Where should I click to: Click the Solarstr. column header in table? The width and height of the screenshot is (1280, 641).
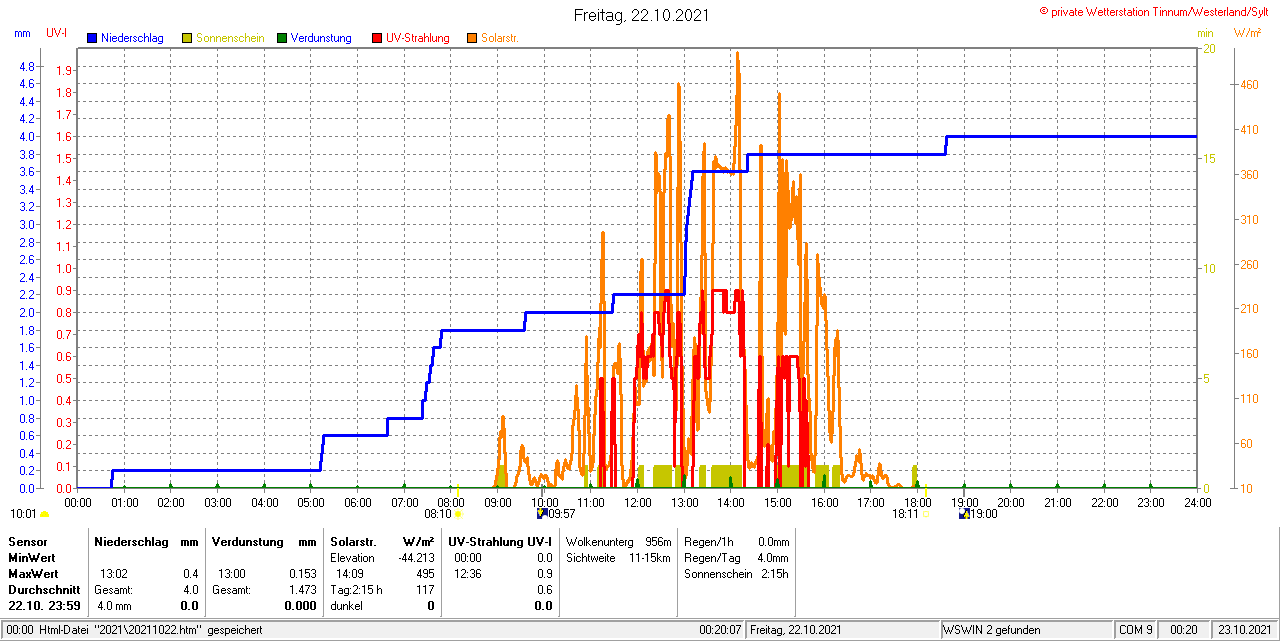click(352, 541)
